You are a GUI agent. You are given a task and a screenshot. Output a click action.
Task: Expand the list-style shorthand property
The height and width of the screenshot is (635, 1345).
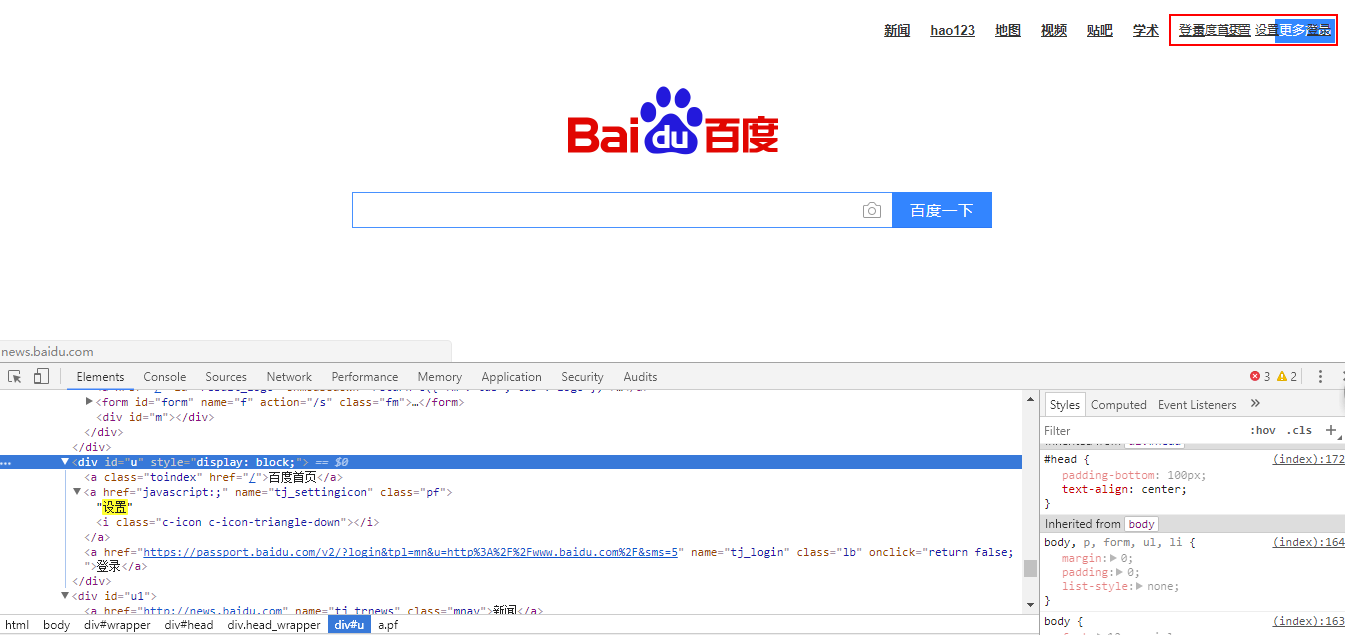click(x=1141, y=586)
